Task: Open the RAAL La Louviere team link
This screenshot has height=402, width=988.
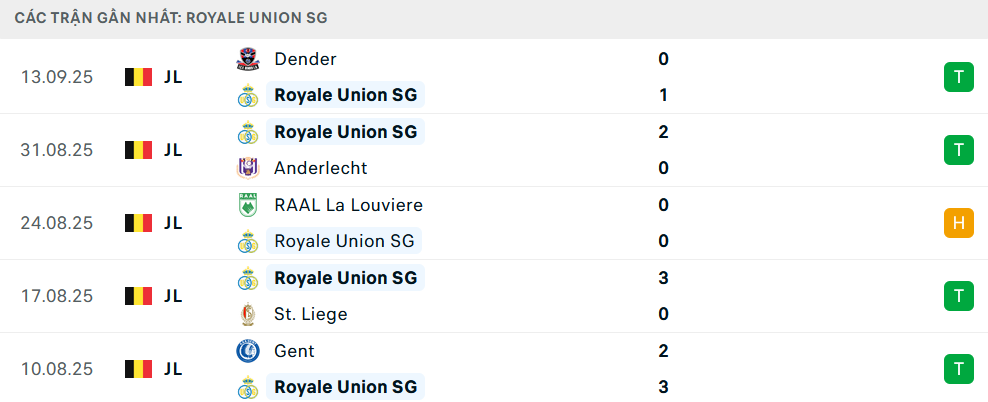Action: pos(348,205)
